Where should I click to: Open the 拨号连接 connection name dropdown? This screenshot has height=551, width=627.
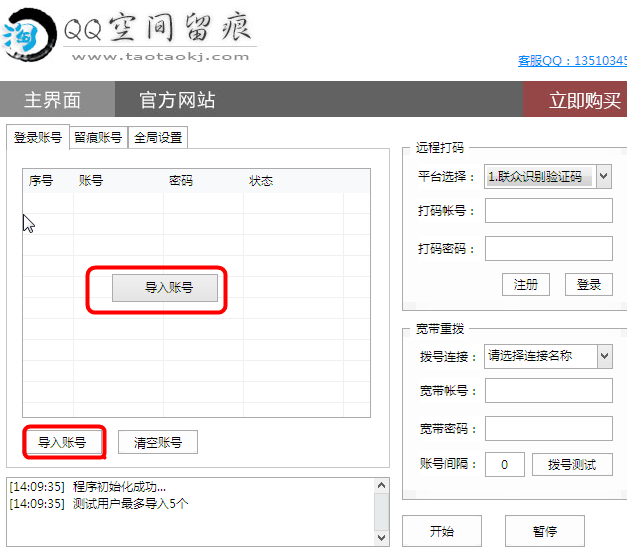point(548,356)
